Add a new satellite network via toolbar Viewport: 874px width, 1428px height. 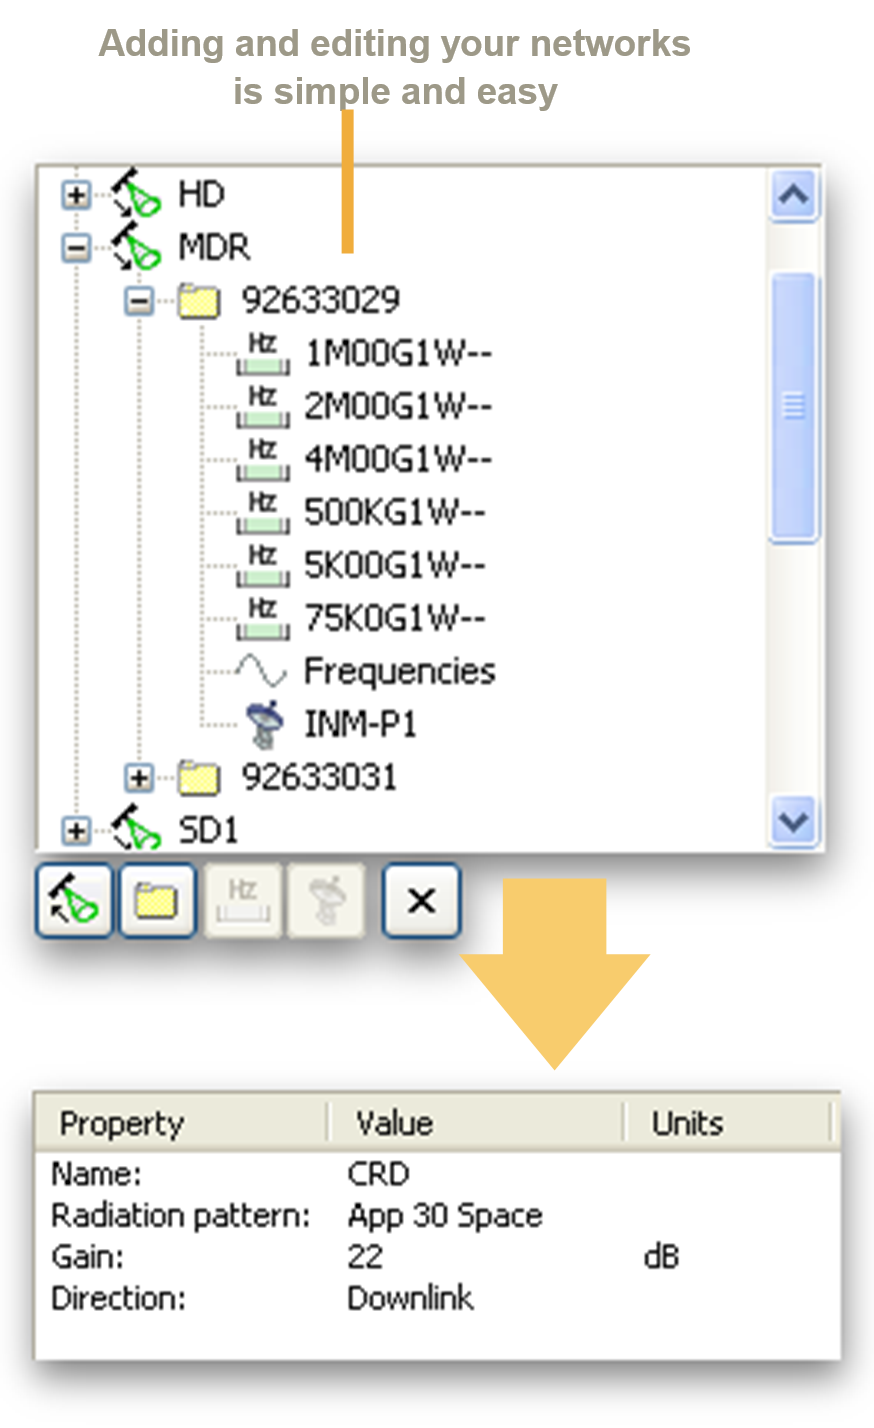tap(74, 901)
